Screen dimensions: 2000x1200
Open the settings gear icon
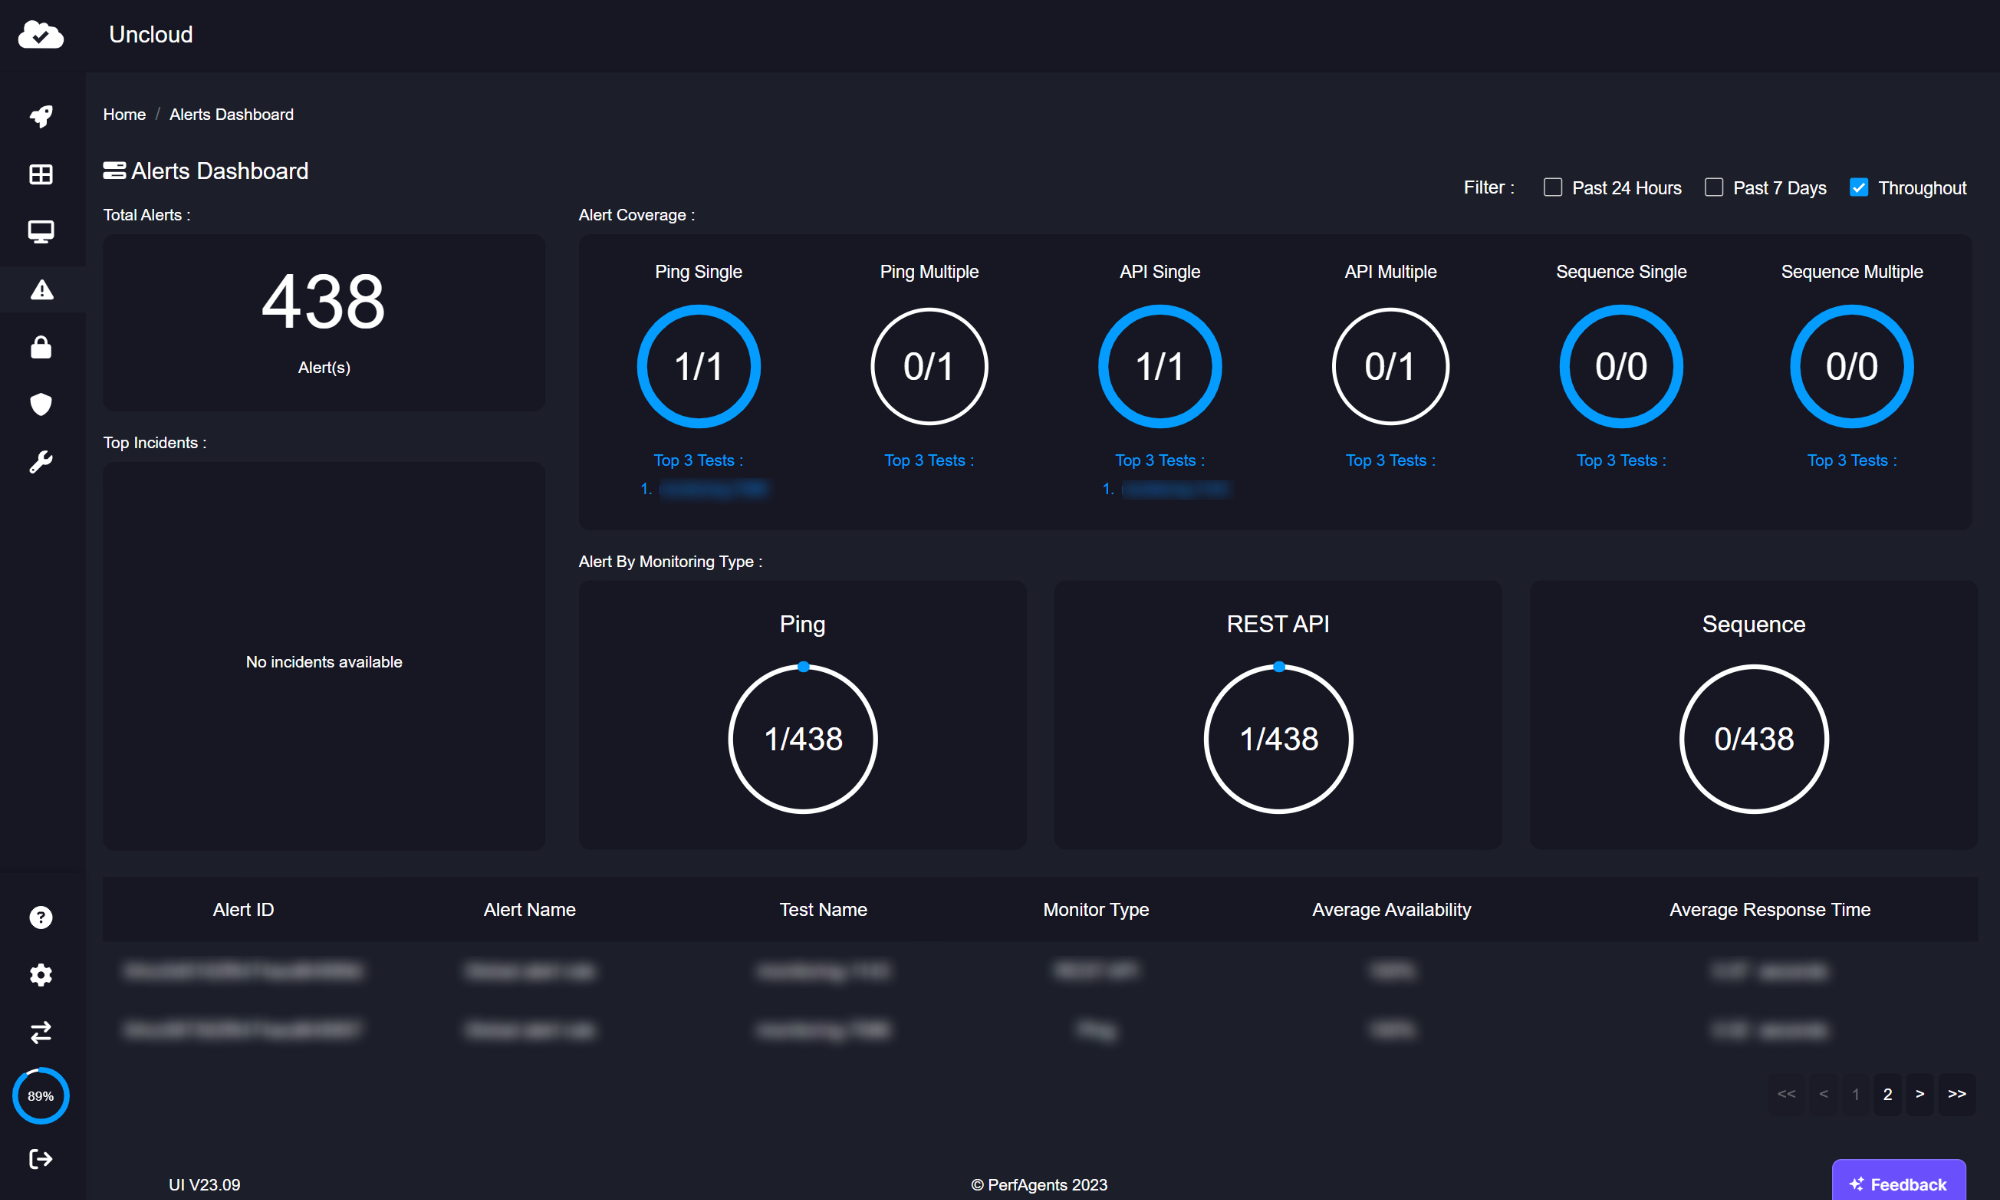41,975
